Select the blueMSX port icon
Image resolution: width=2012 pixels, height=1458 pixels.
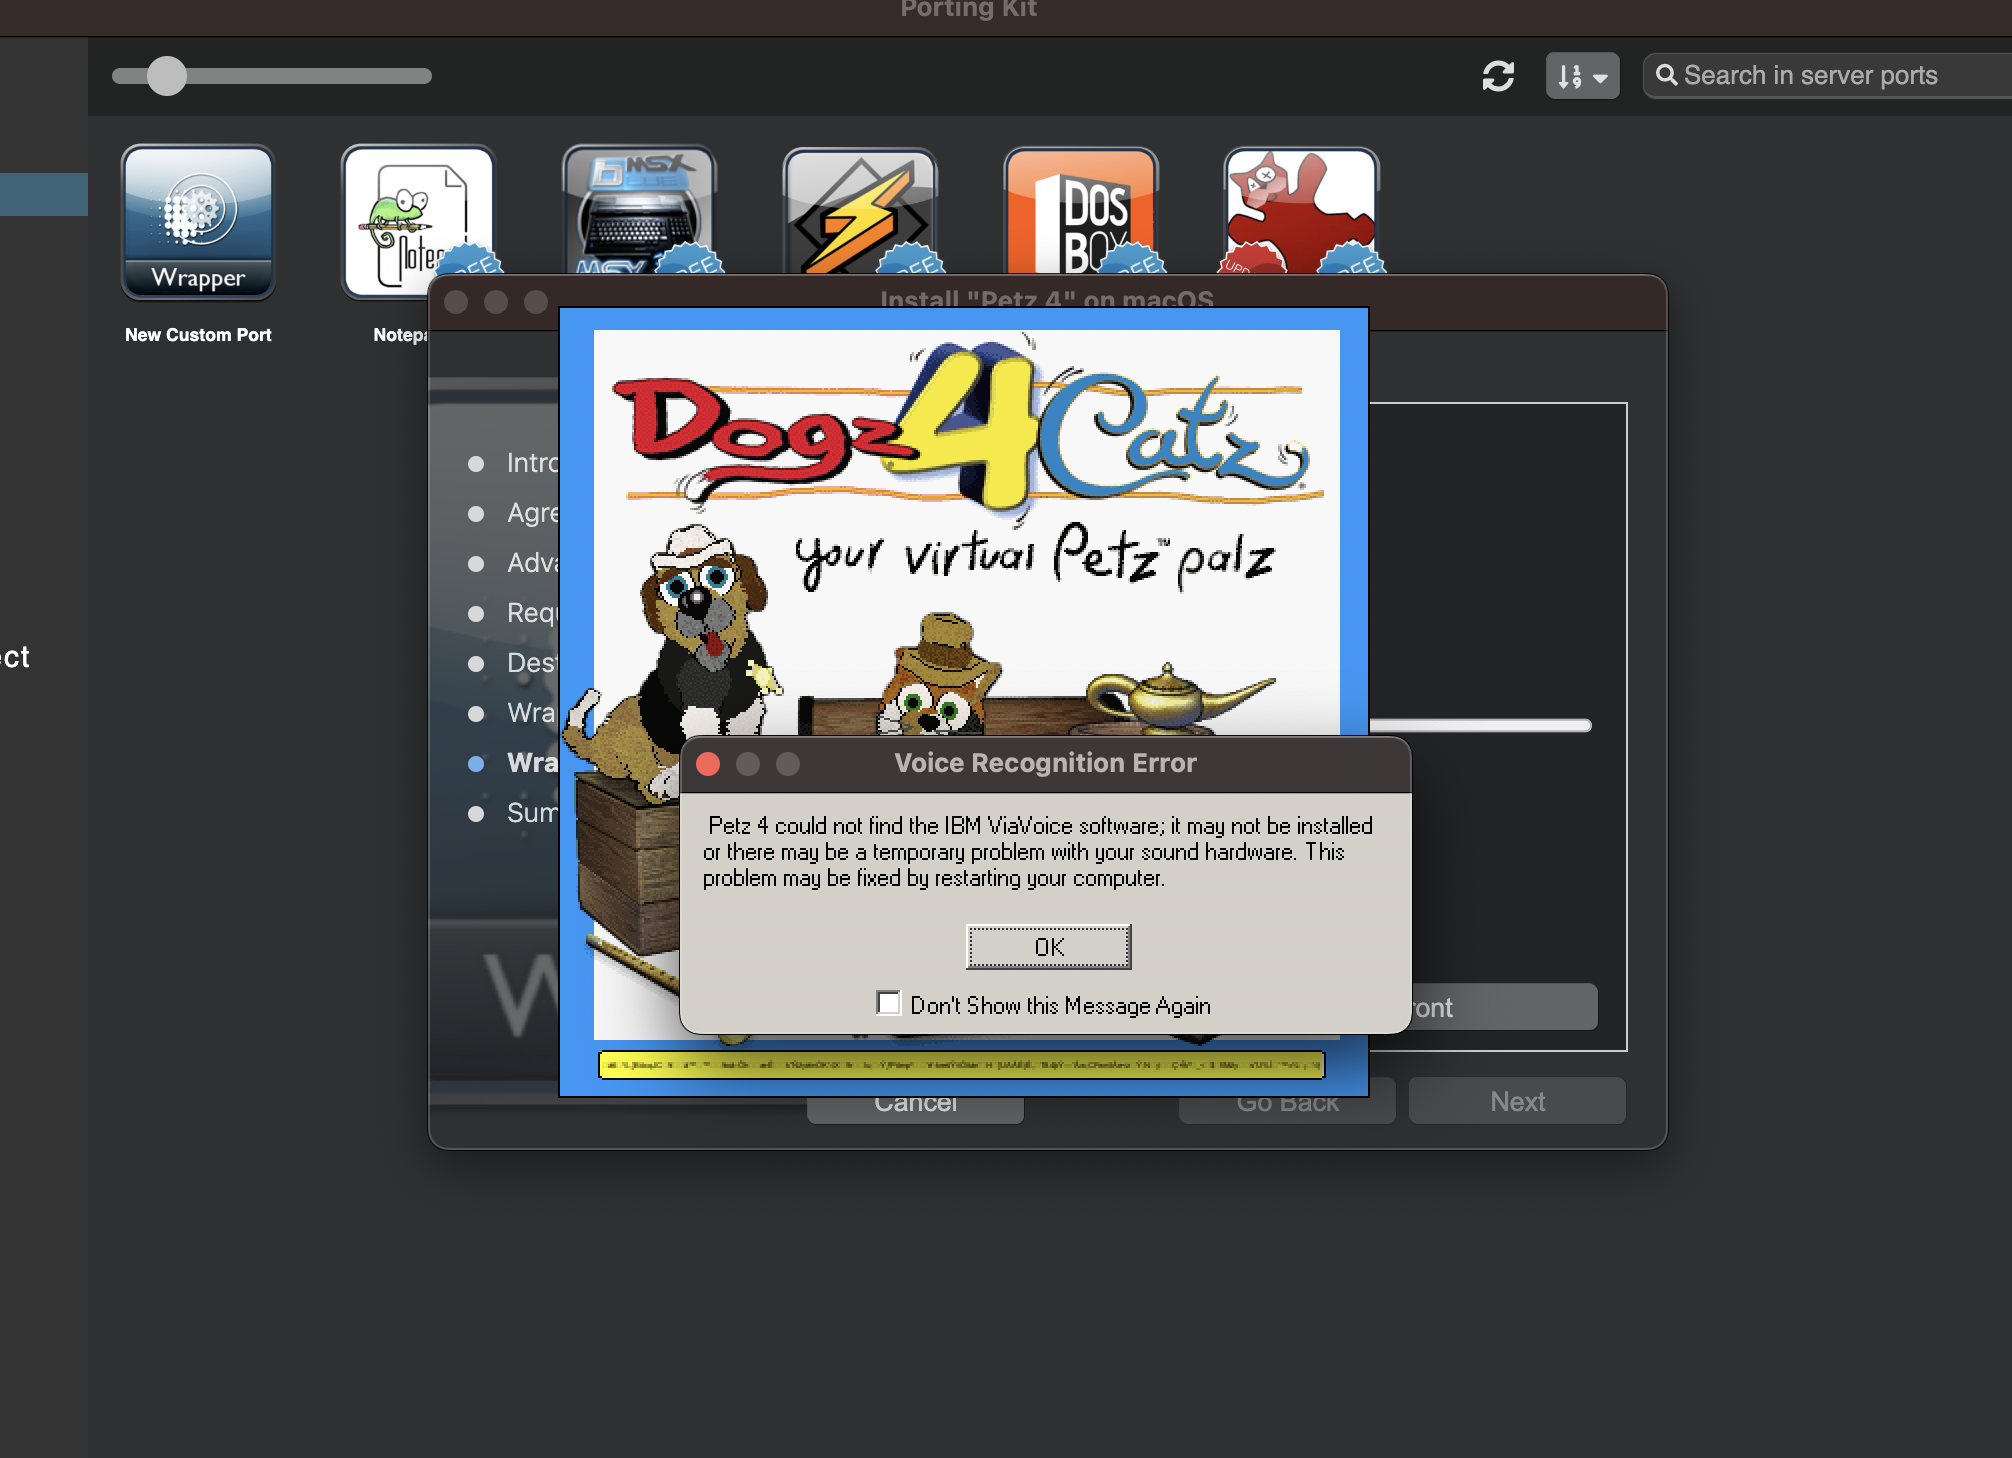(x=639, y=212)
